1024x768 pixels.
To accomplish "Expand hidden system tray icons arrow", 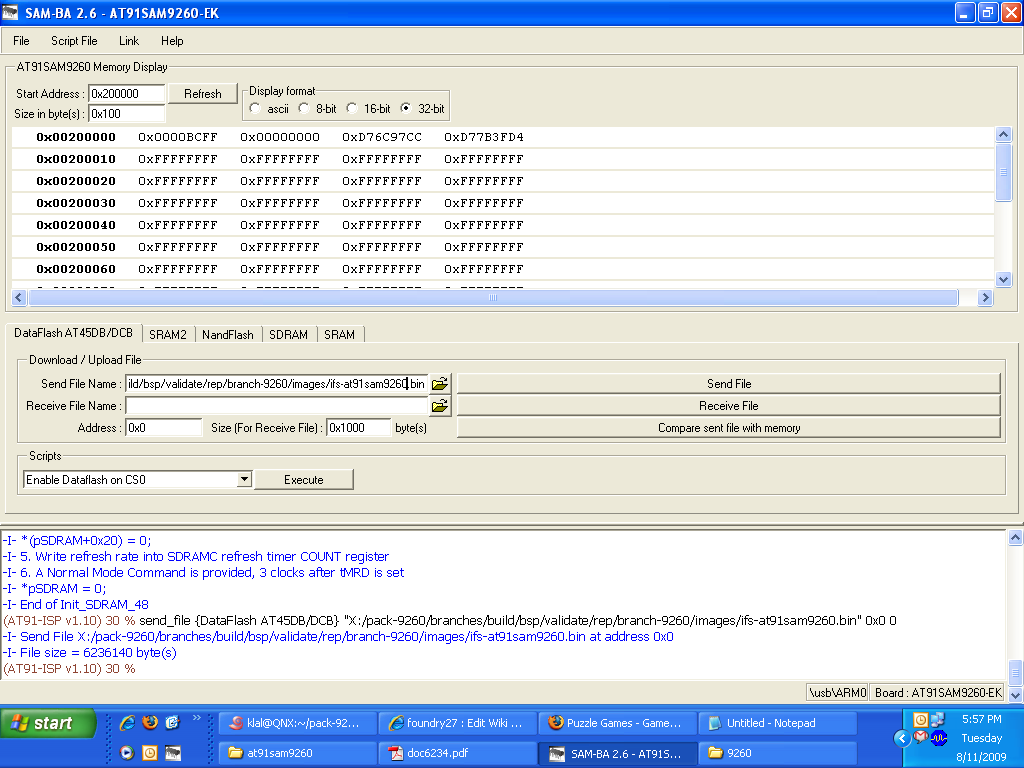I will point(901,738).
